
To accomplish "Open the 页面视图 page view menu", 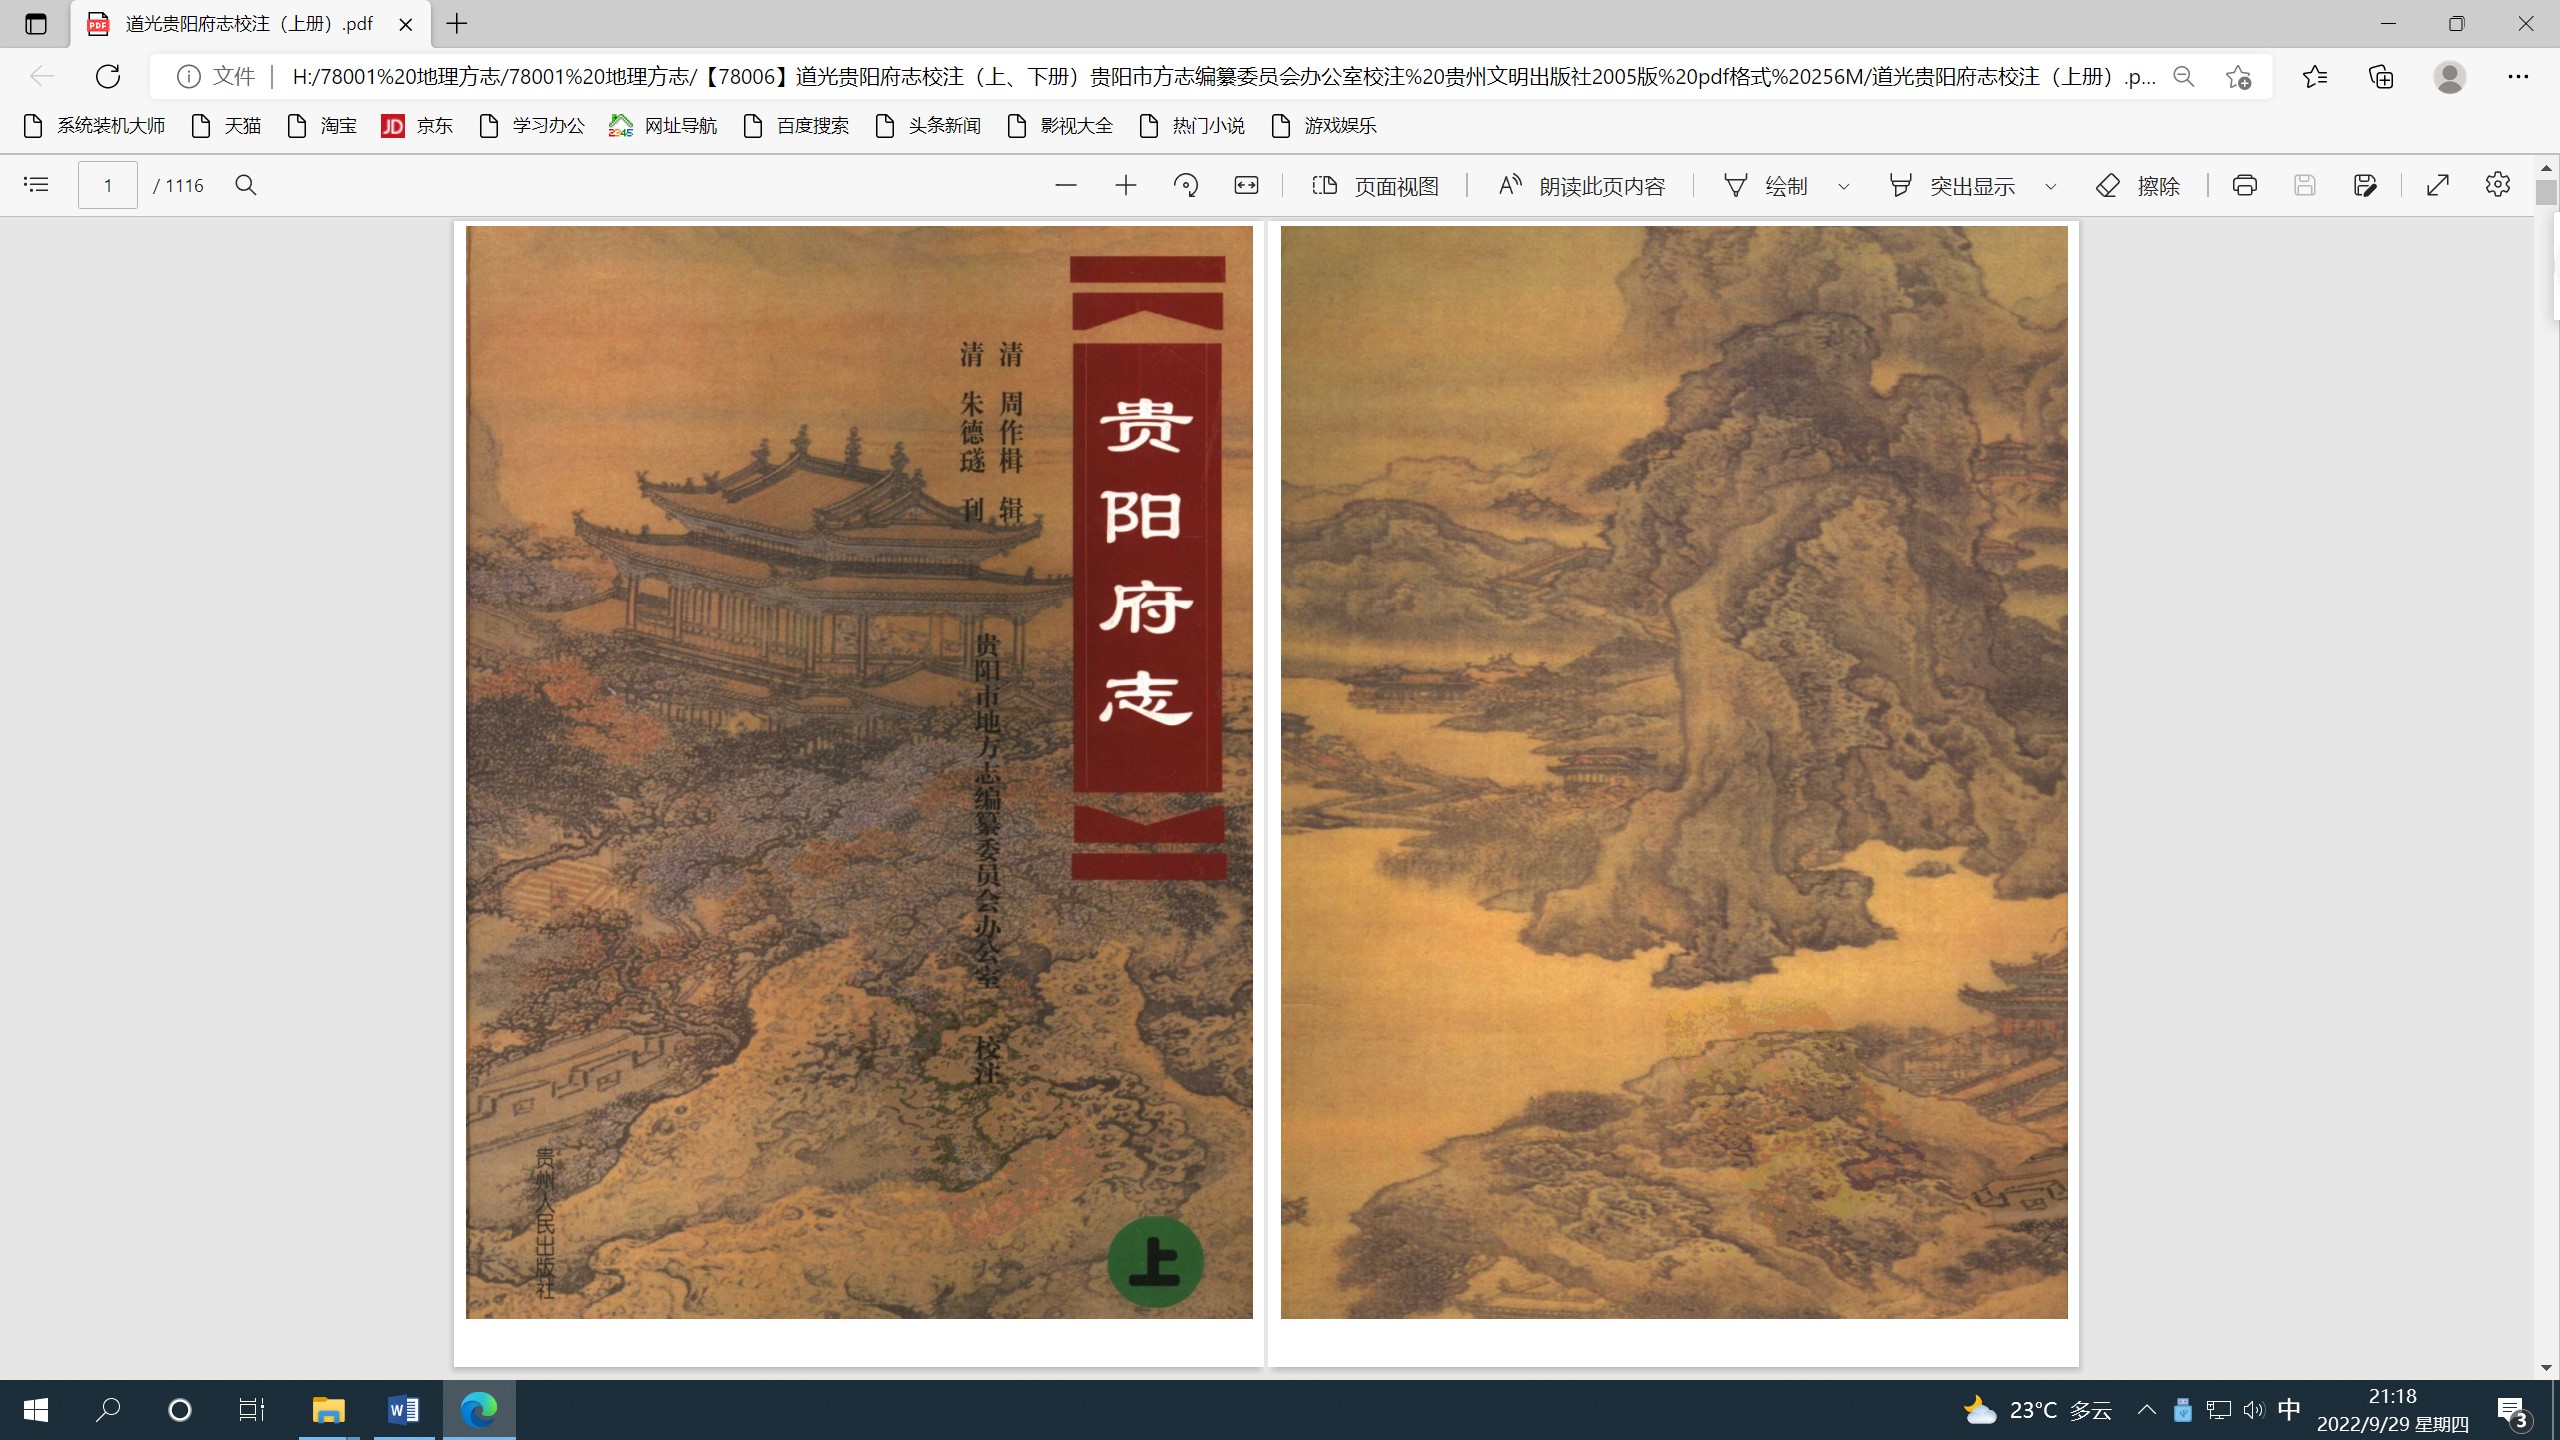I will point(1375,186).
